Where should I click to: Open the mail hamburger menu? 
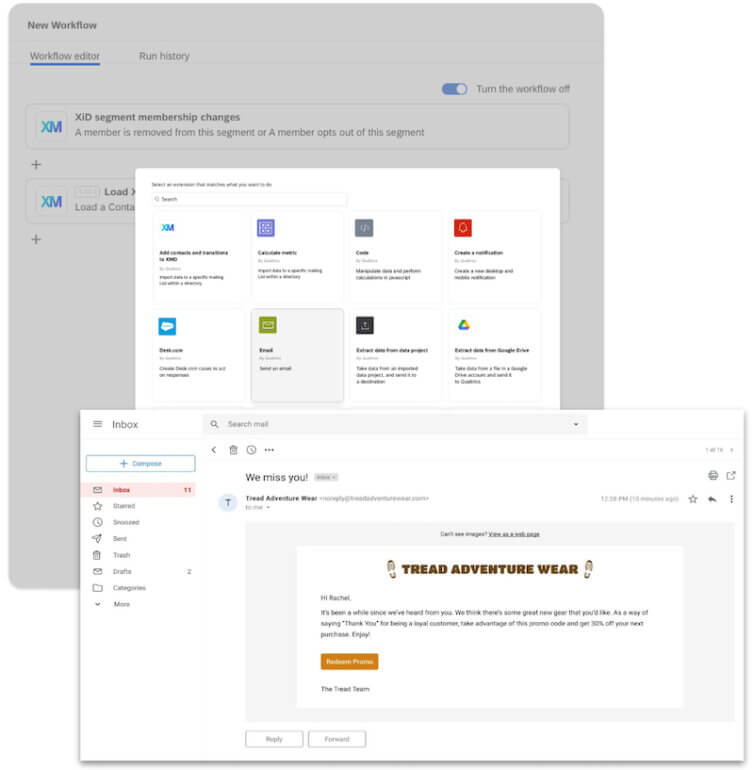98,424
